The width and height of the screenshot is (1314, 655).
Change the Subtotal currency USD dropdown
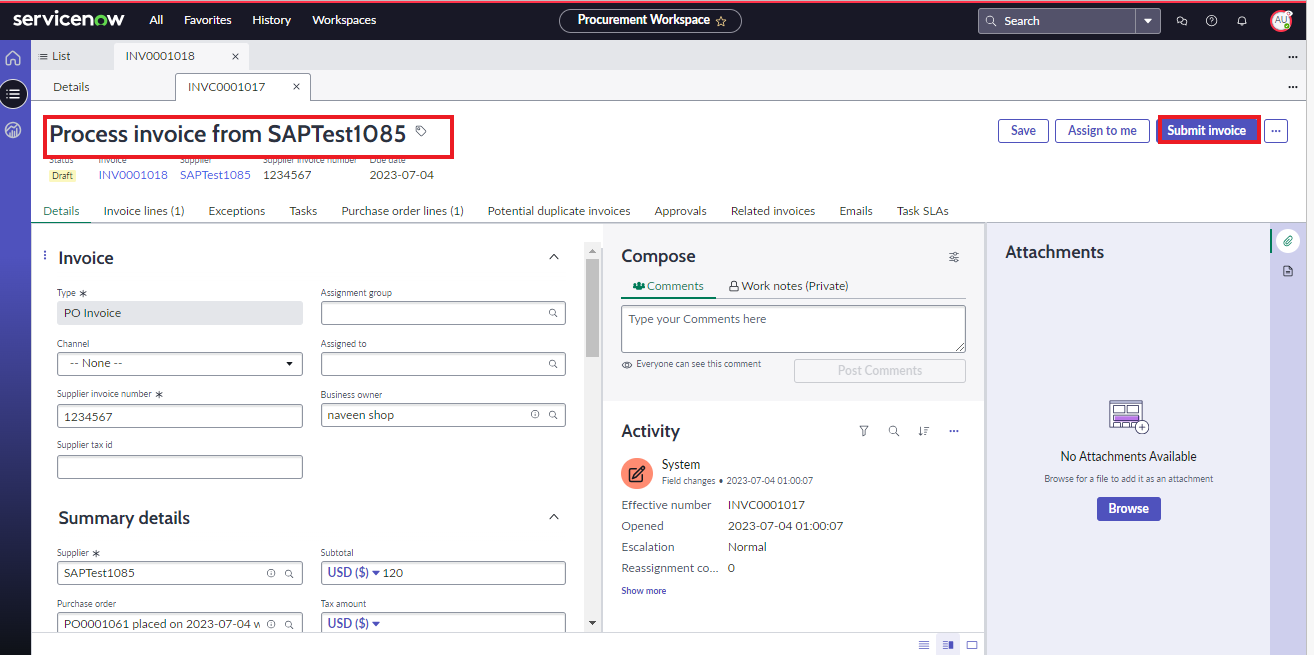[x=354, y=573]
